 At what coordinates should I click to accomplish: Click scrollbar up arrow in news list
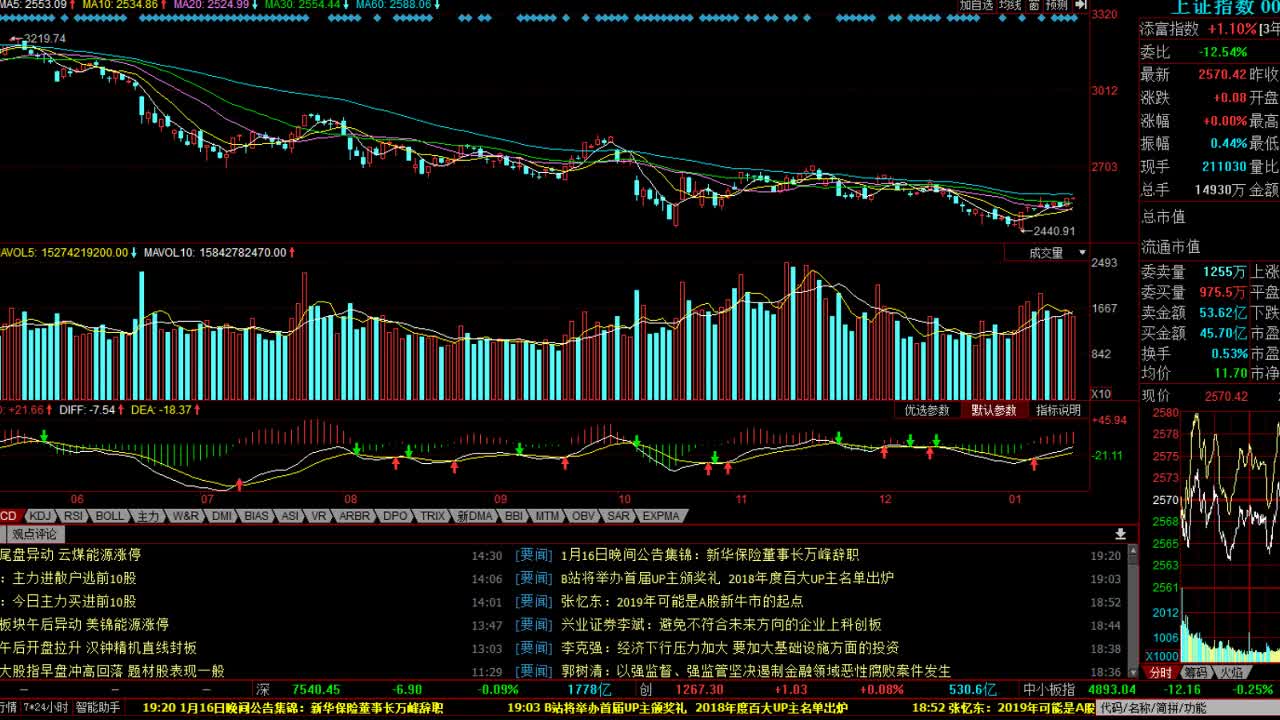1133,550
